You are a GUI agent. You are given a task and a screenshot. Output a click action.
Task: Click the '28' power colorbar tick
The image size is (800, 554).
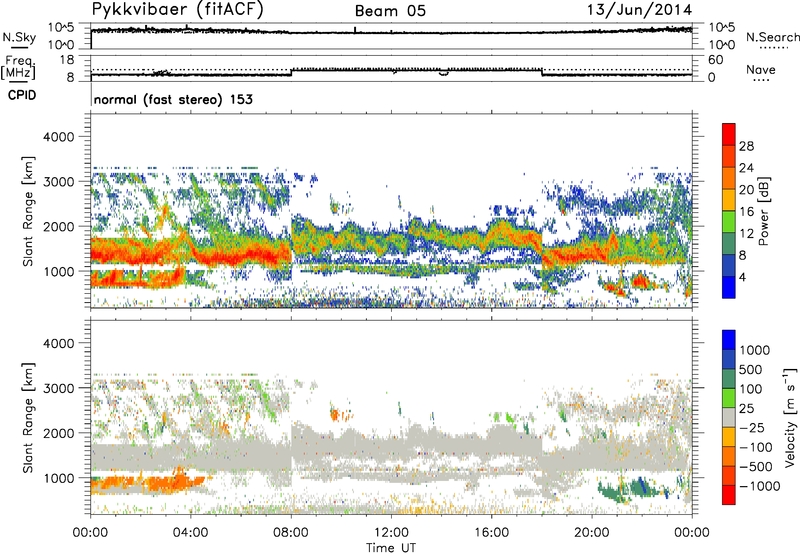[746, 146]
